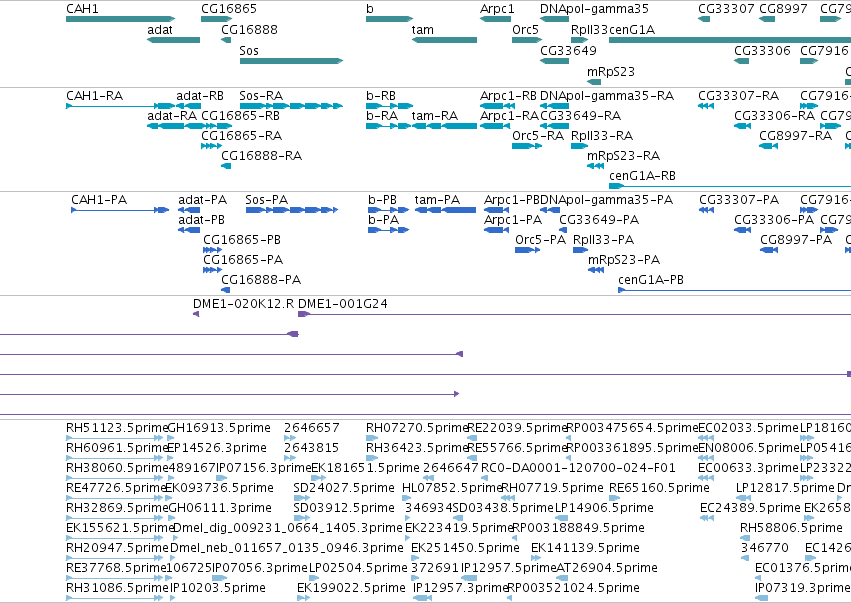Click the teal gene bar beneath "Sos"
The image size is (851, 603).
click(x=291, y=61)
